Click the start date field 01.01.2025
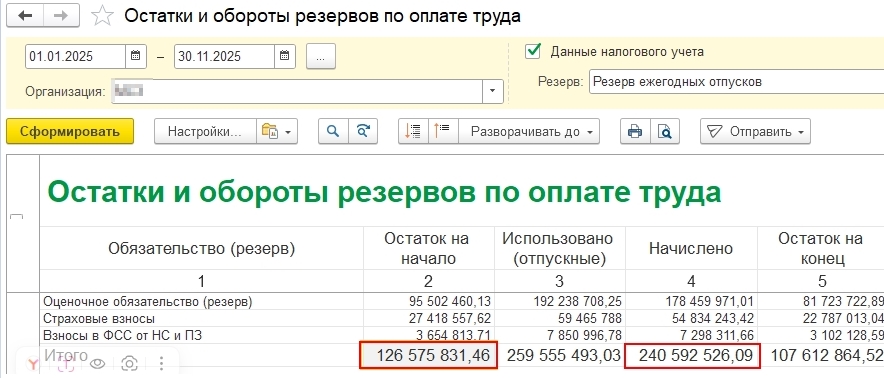 [75, 56]
